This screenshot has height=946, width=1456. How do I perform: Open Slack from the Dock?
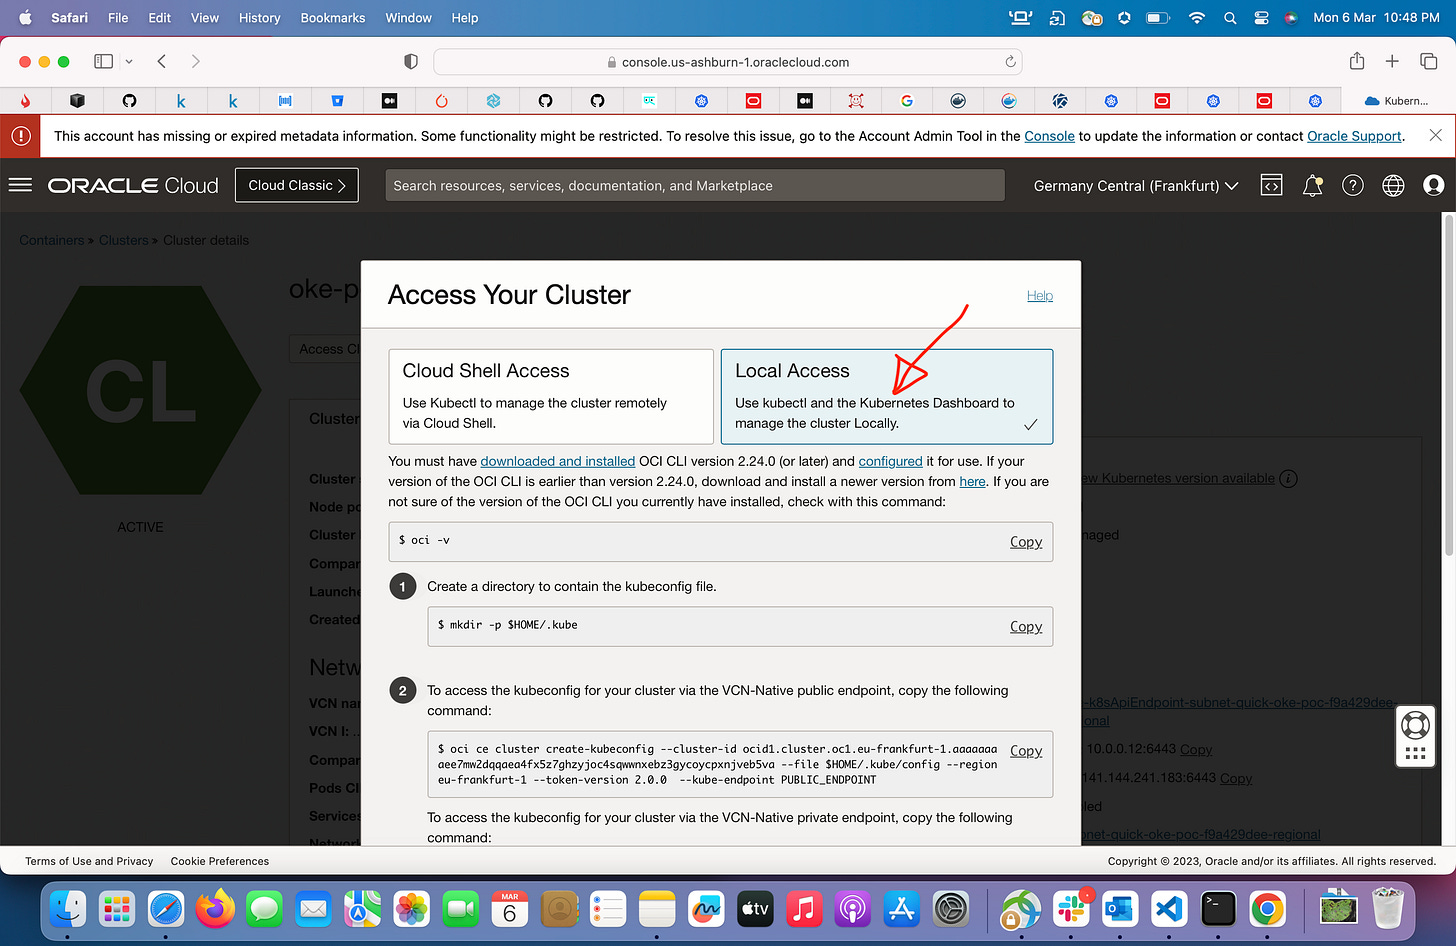tap(1071, 909)
